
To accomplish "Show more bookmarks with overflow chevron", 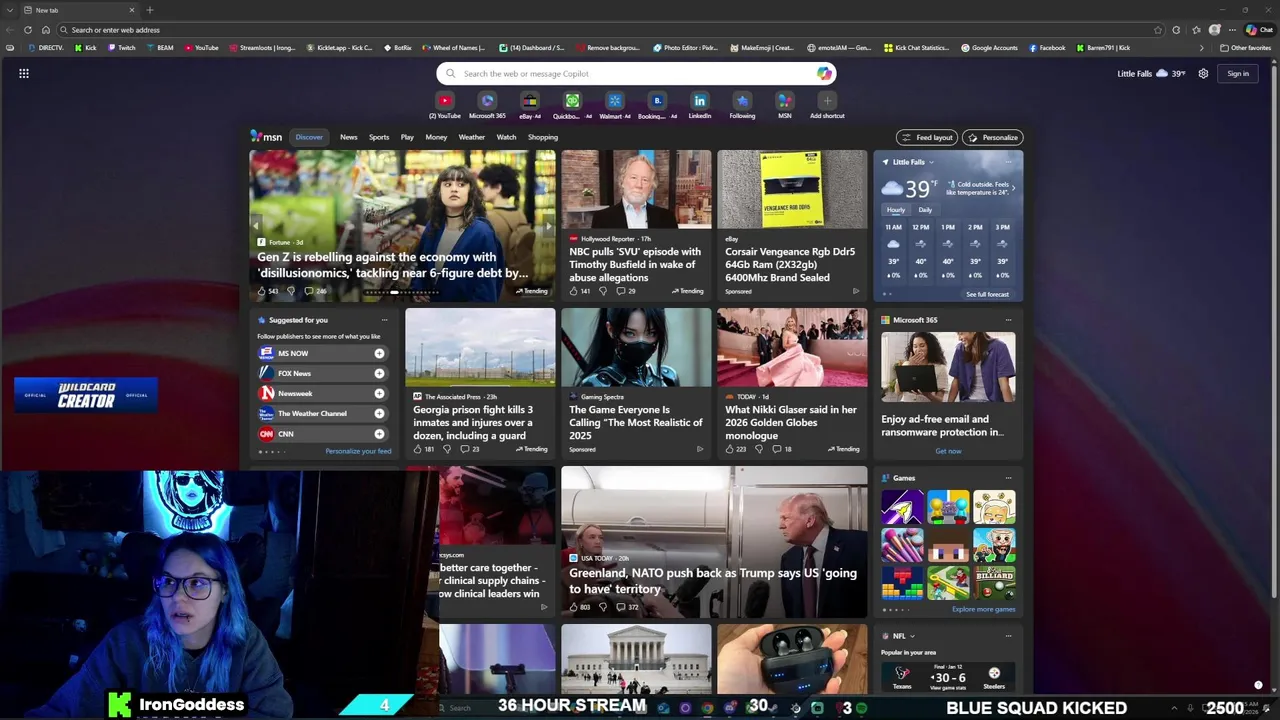I will coord(1202,48).
